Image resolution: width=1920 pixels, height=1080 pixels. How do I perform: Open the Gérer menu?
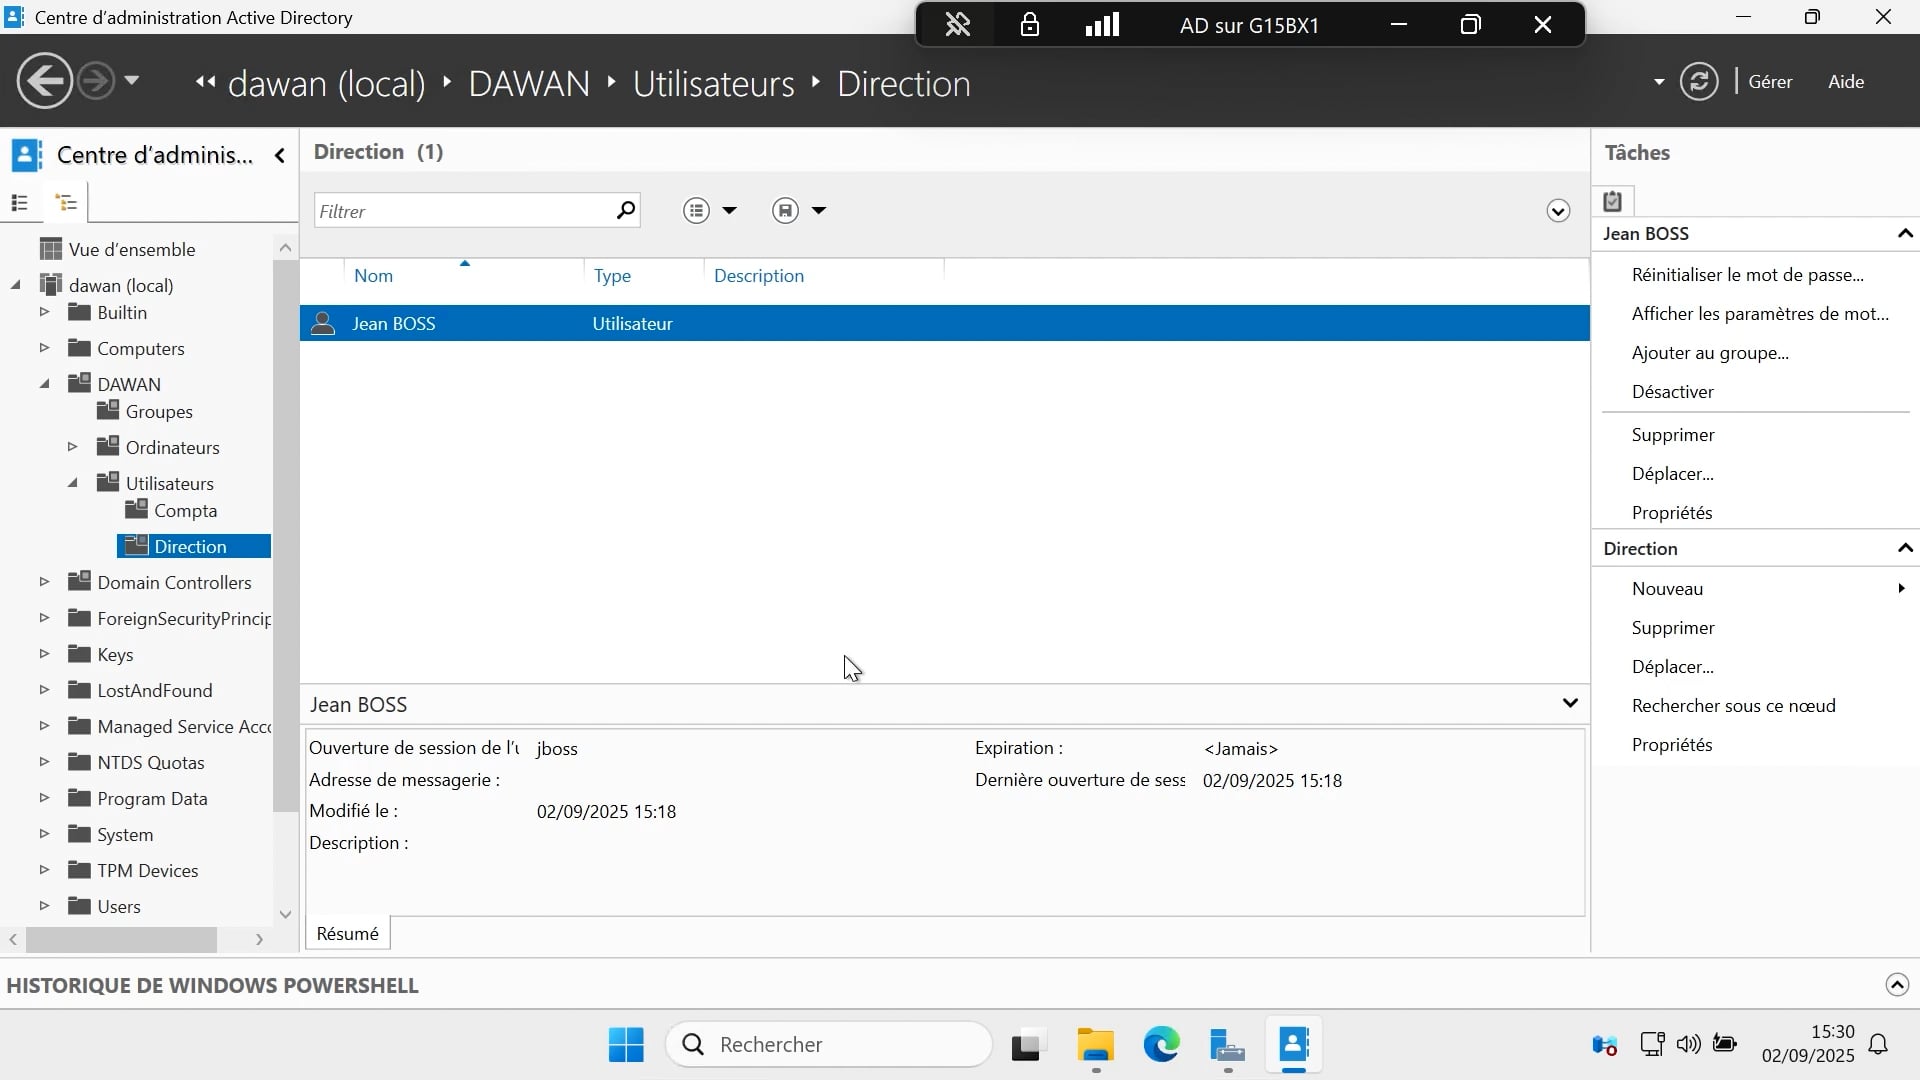1769,82
